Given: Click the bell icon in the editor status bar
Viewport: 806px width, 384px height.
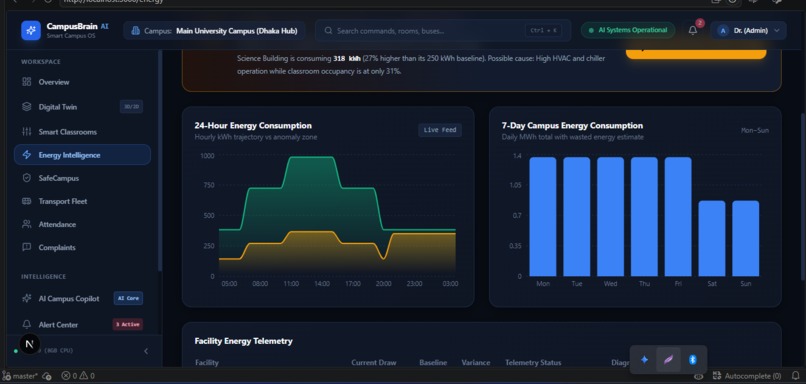Looking at the screenshot, I should [x=796, y=376].
